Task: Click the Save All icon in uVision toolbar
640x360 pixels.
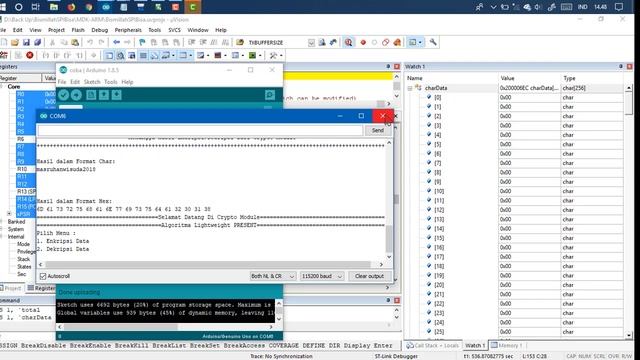Action: 38,42
